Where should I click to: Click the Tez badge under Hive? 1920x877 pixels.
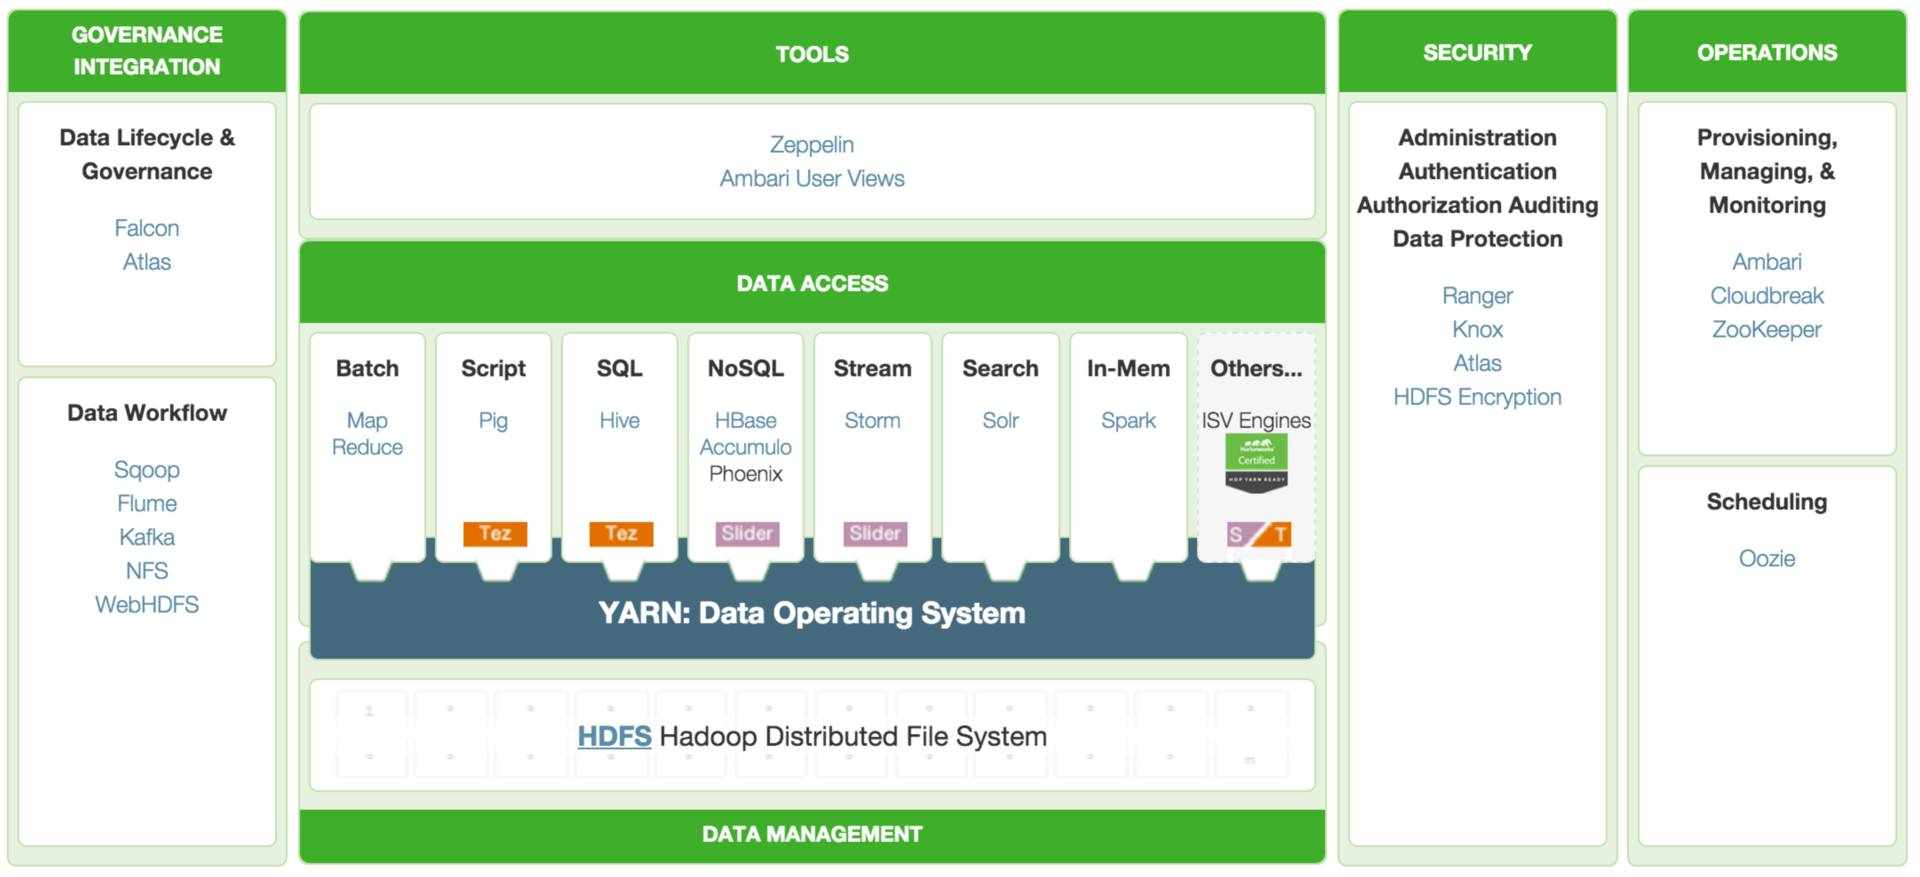coord(621,534)
